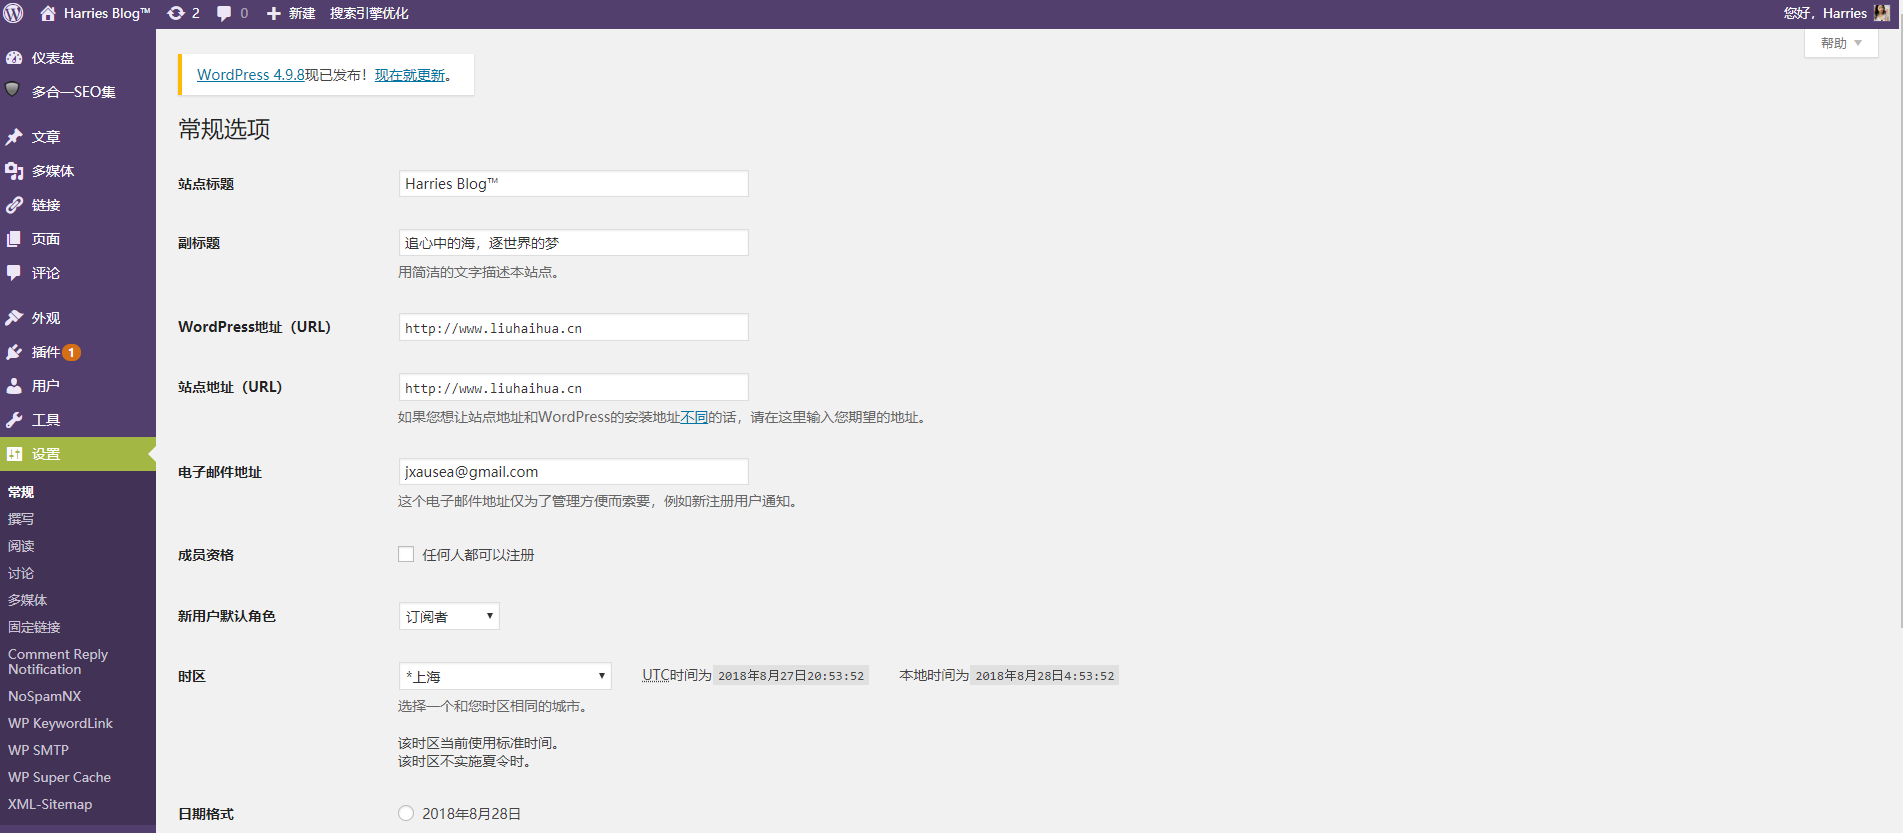Open WP KeywordLink settings
Screen dimensions: 1903x833
click(60, 723)
